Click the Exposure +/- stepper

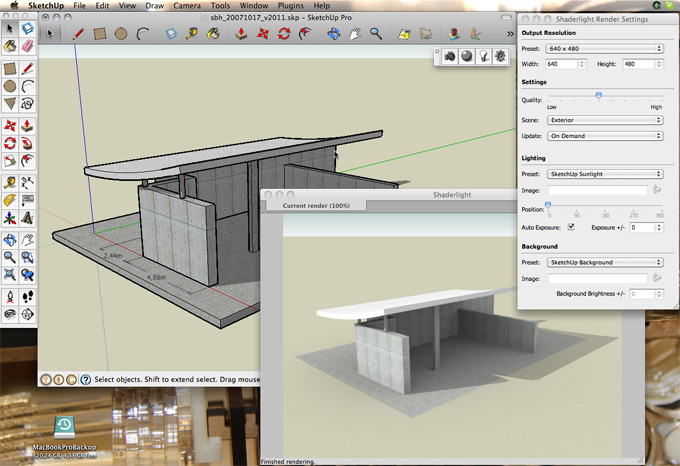point(659,228)
